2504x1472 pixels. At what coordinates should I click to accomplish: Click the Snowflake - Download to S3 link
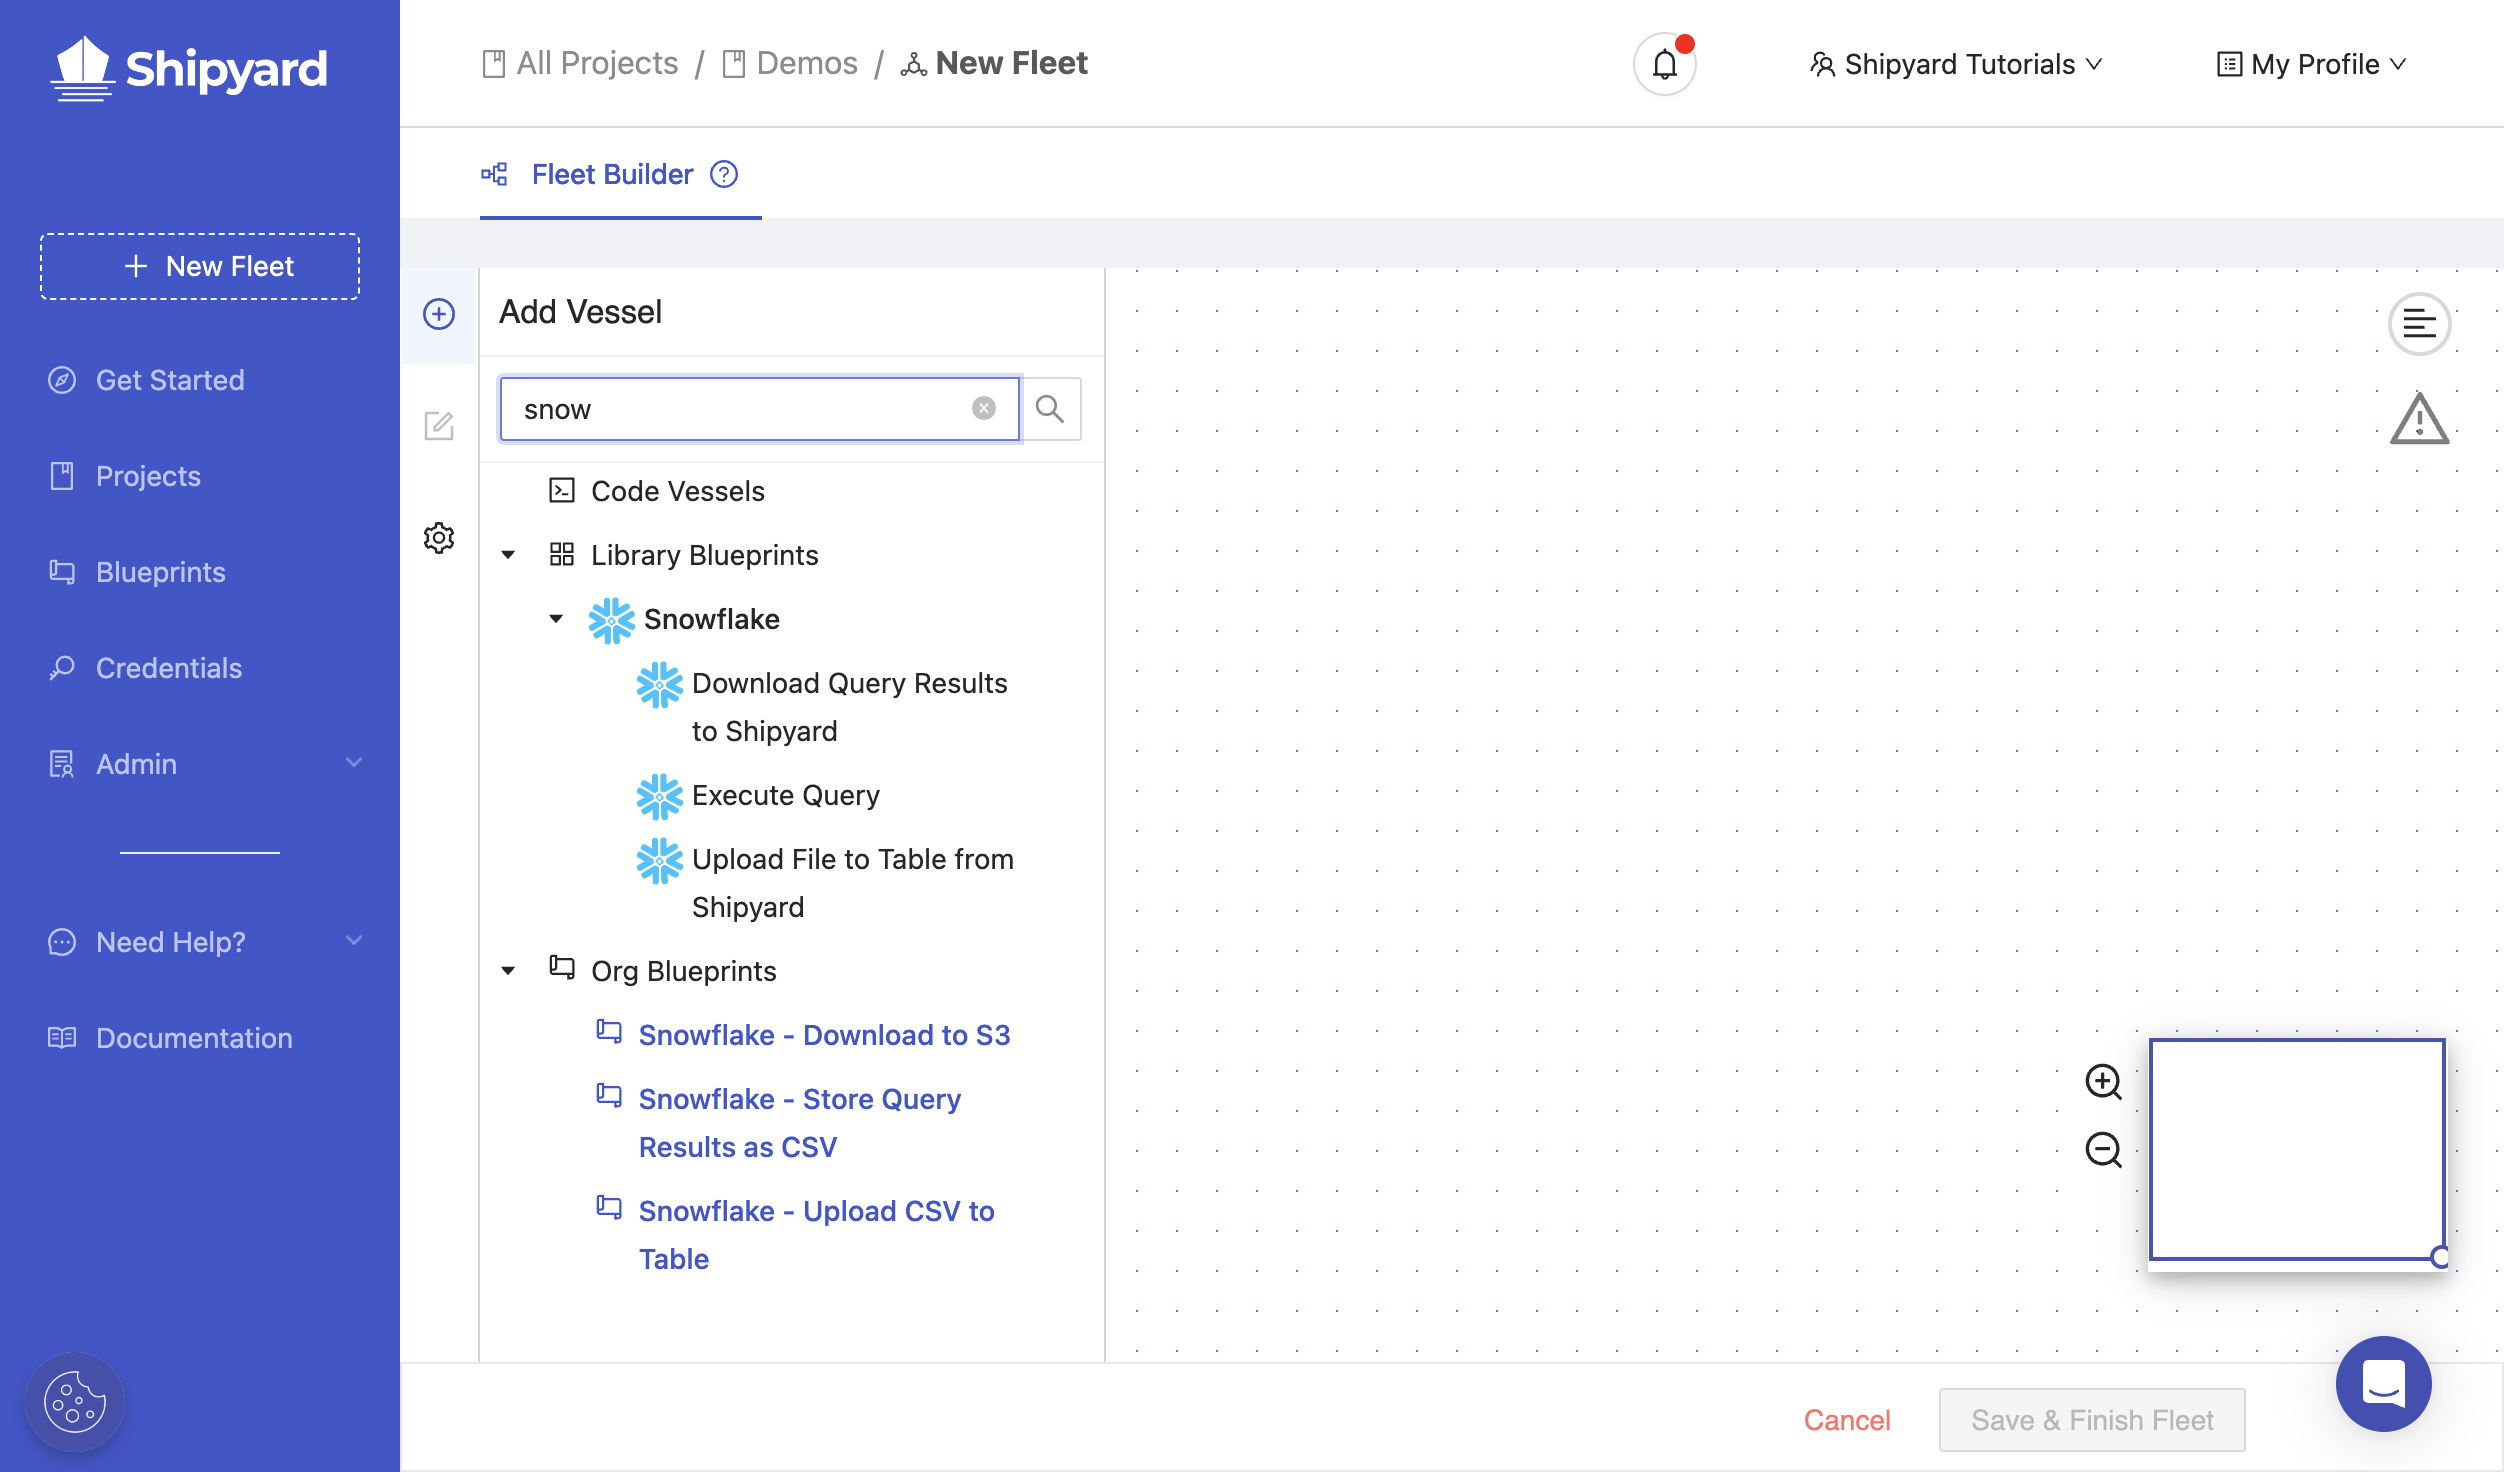tap(824, 1034)
